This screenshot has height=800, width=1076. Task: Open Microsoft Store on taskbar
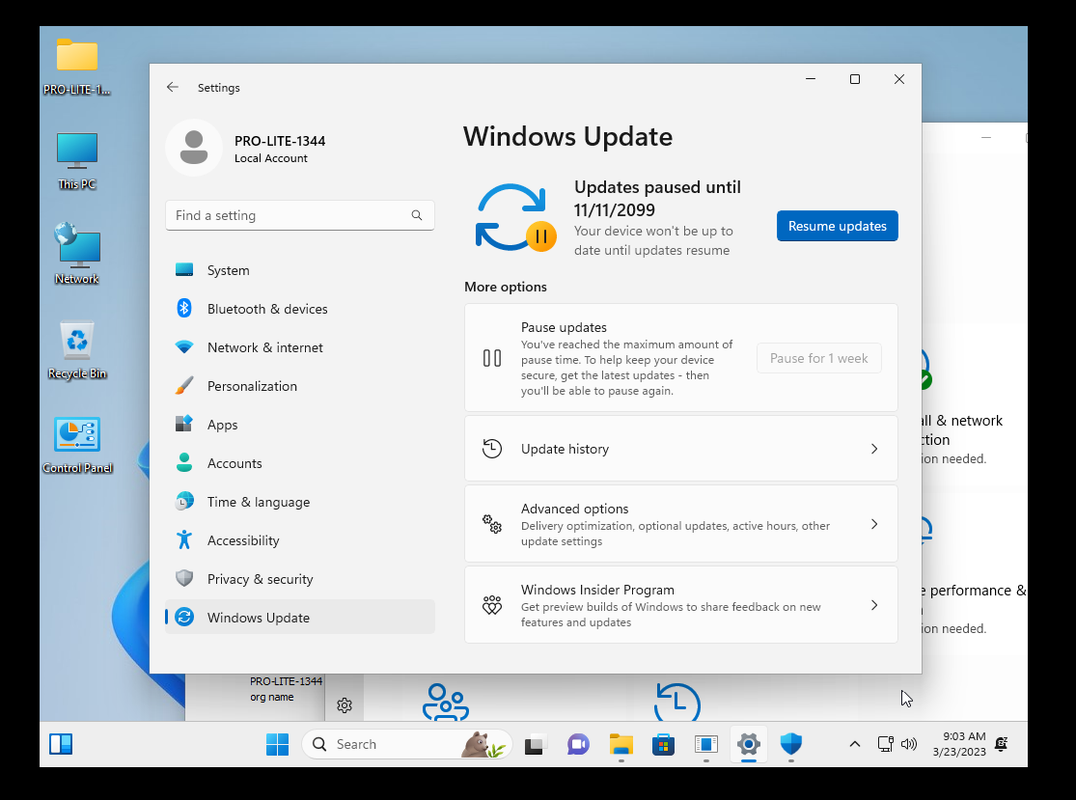coord(664,744)
